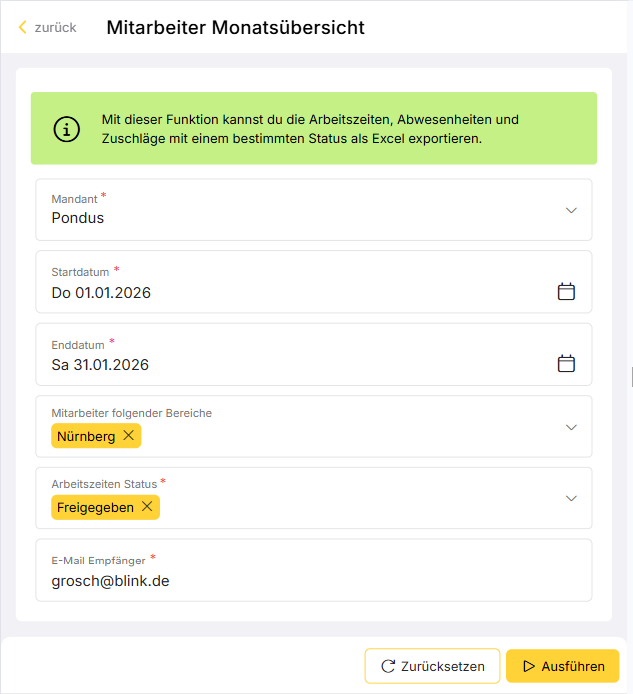The image size is (633, 694).
Task: Click the info circle icon in green banner
Action: coord(67,129)
